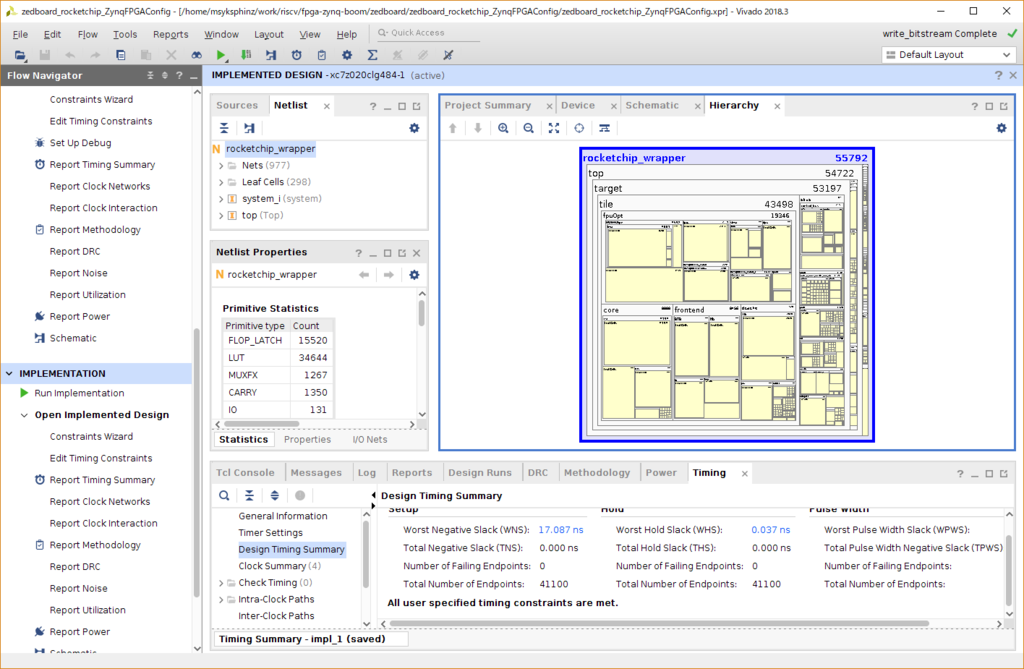Click the Quick Access search field

coord(428,33)
